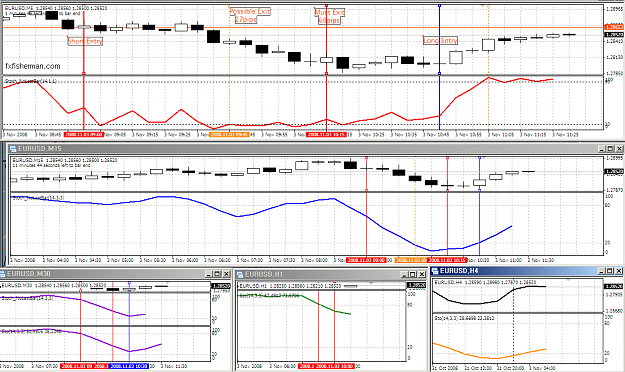Minimize the EURUSD,H1 chart window

click(404, 274)
